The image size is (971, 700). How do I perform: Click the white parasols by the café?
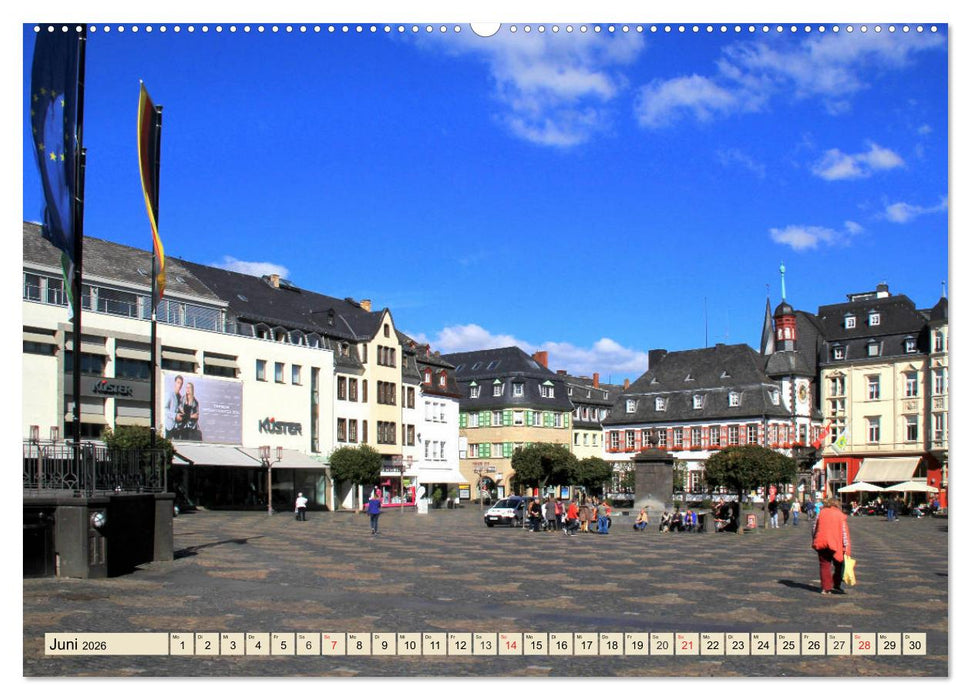tap(885, 487)
